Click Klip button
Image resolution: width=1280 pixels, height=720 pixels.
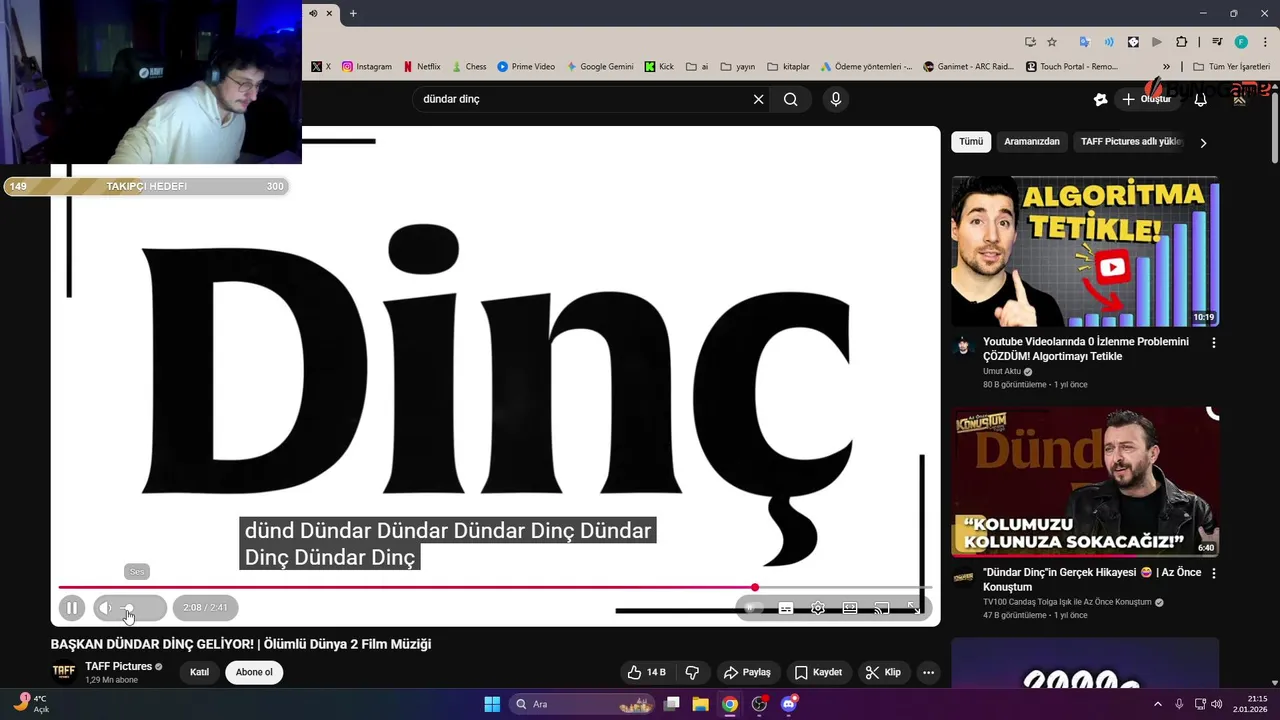(883, 672)
